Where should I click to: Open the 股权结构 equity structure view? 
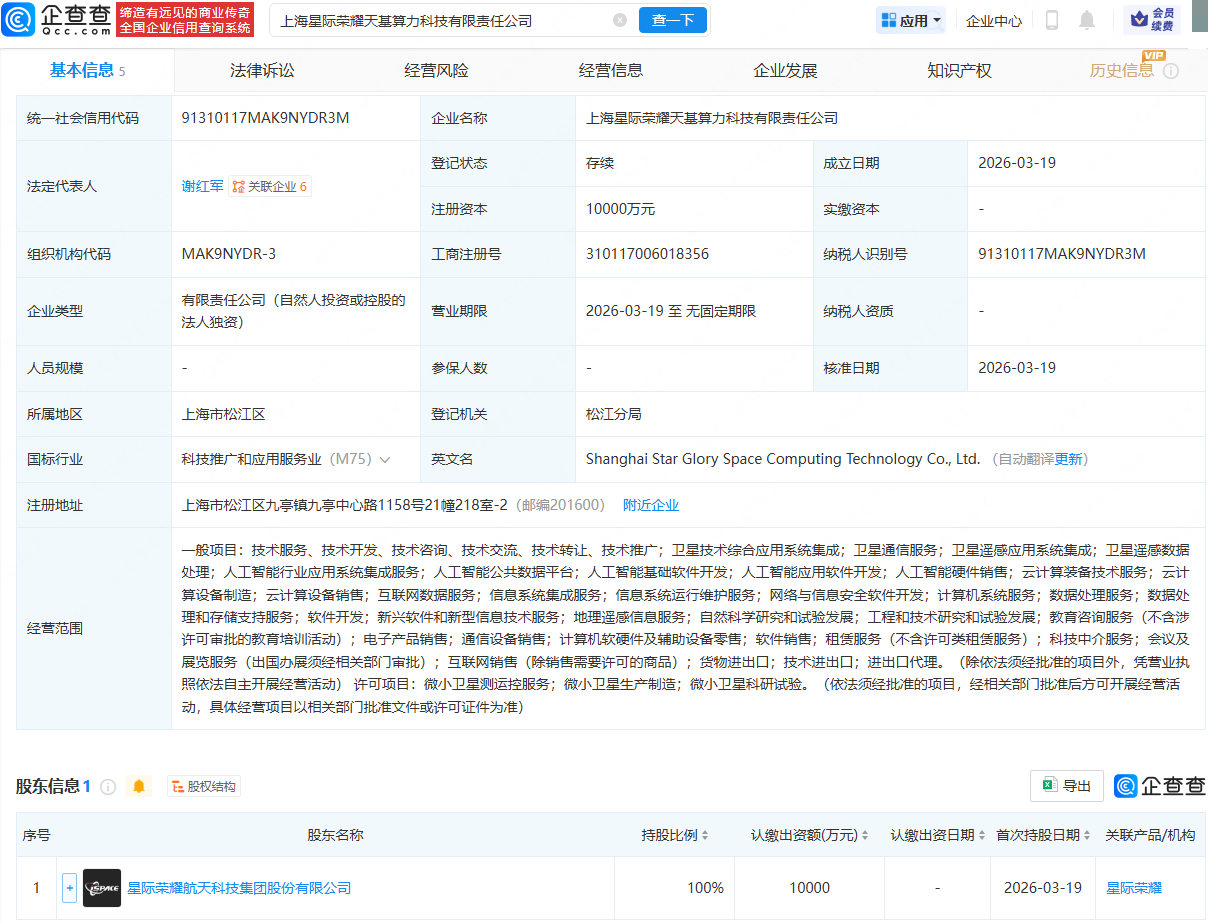tap(204, 786)
